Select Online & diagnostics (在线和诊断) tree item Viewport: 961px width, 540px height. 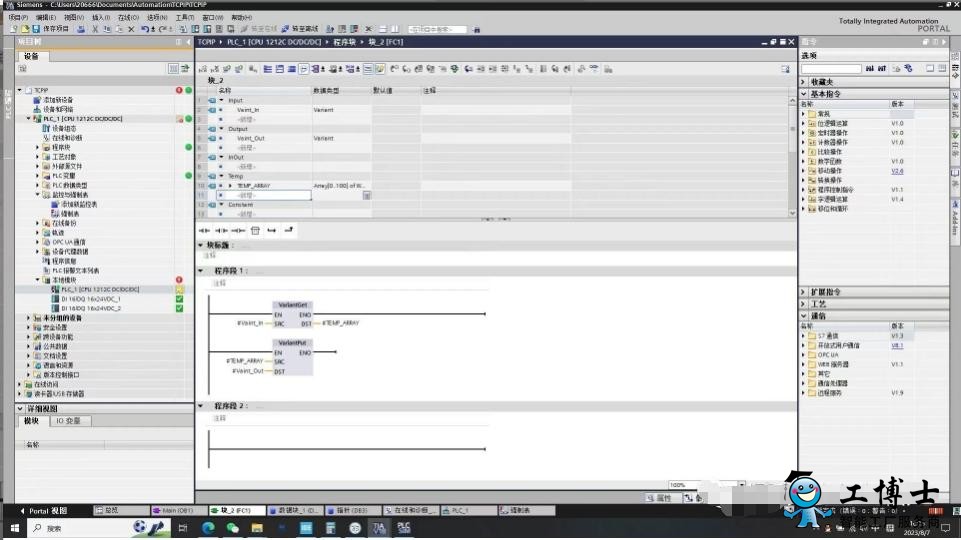point(66,138)
